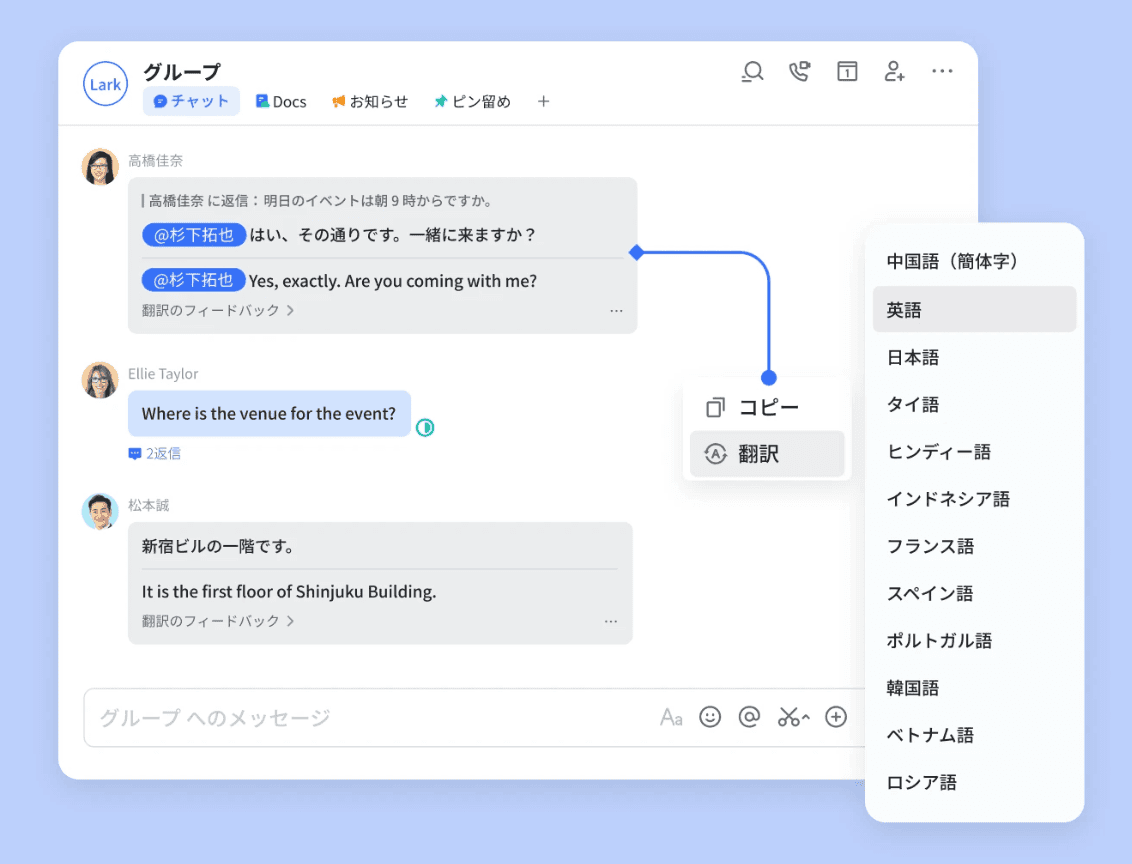1132x864 pixels.
Task: Open more input options plus-circle icon
Action: [x=836, y=717]
